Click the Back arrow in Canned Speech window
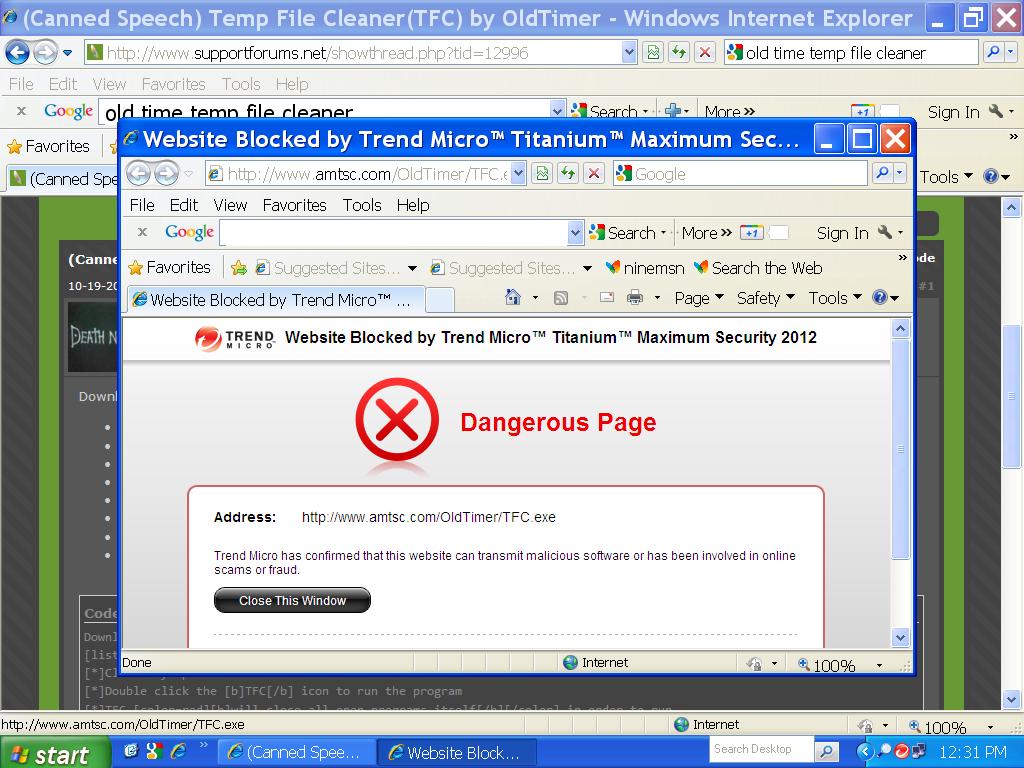The height and width of the screenshot is (768, 1024). point(17,52)
